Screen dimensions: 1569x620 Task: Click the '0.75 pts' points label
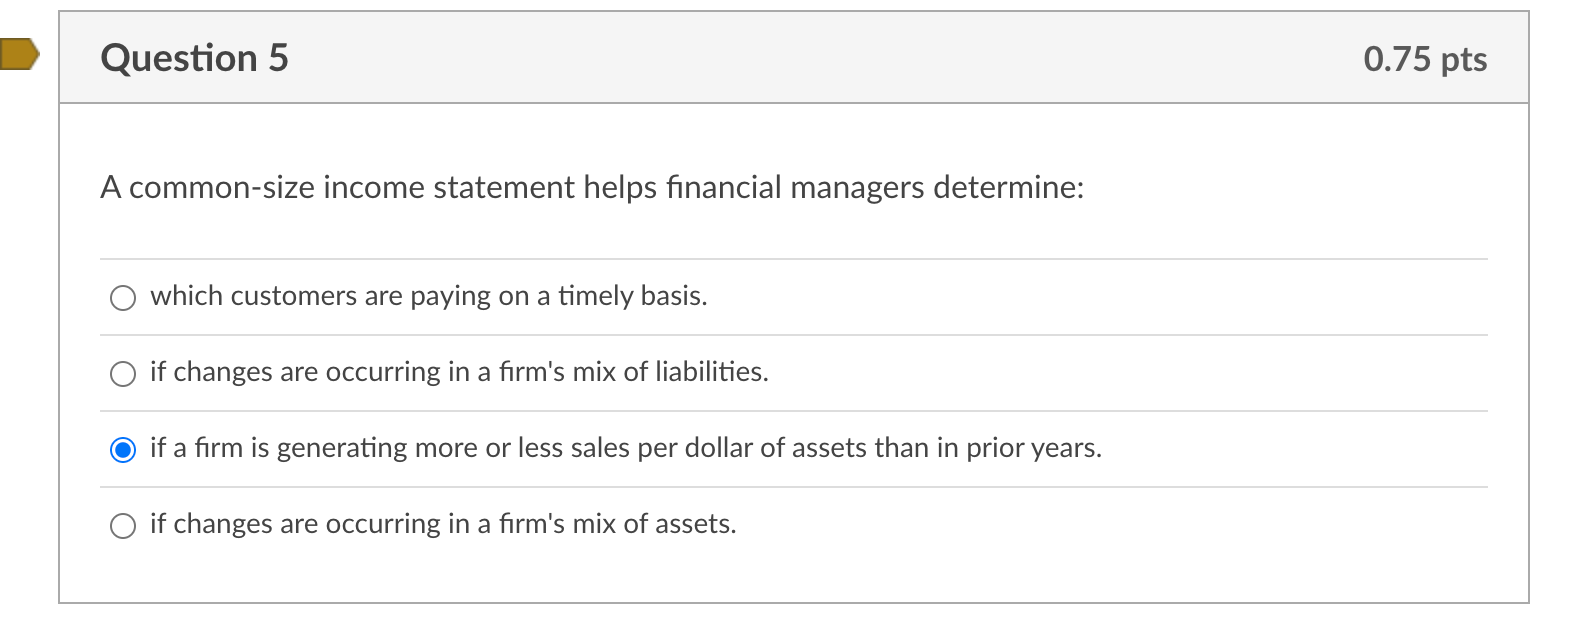1424,59
